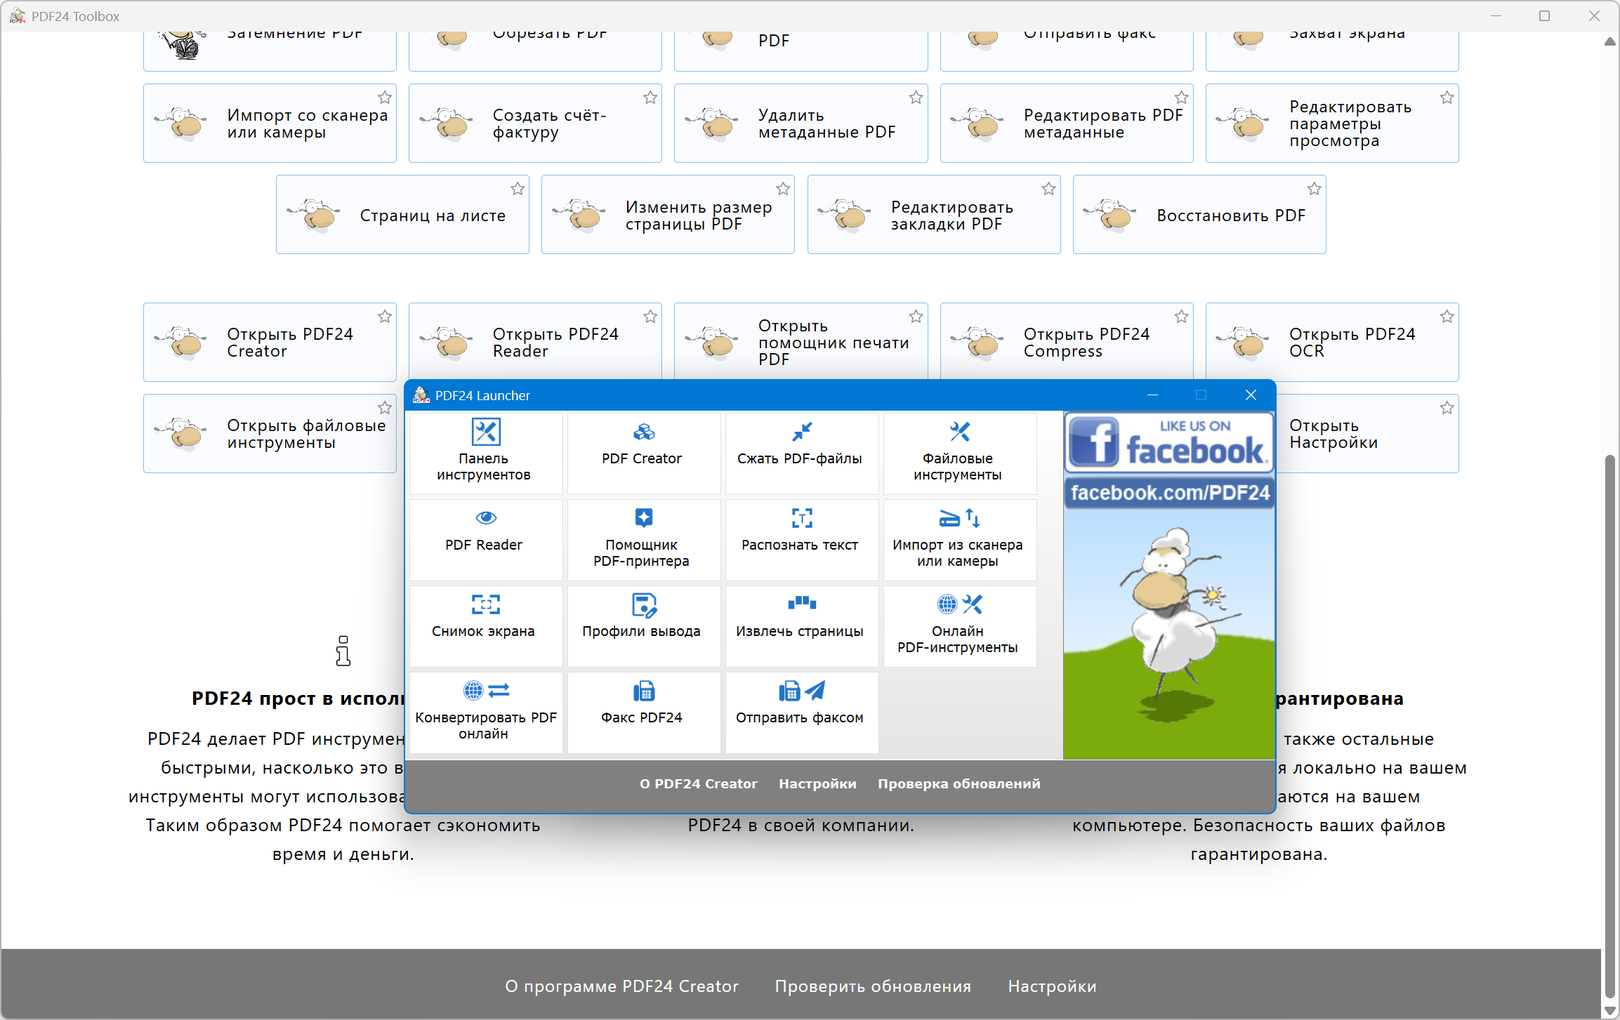This screenshot has width=1620, height=1020.
Task: Click the Facebook PDF24 banner
Action: pyautogui.click(x=1168, y=462)
